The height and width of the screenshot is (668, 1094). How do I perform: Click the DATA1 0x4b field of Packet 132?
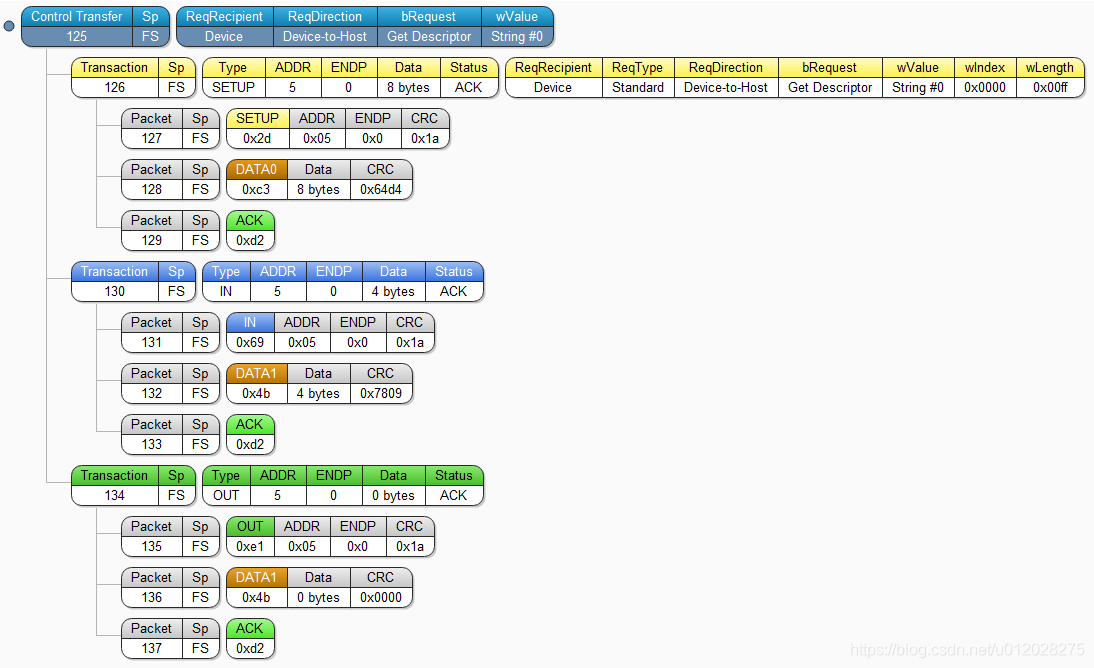(257, 383)
